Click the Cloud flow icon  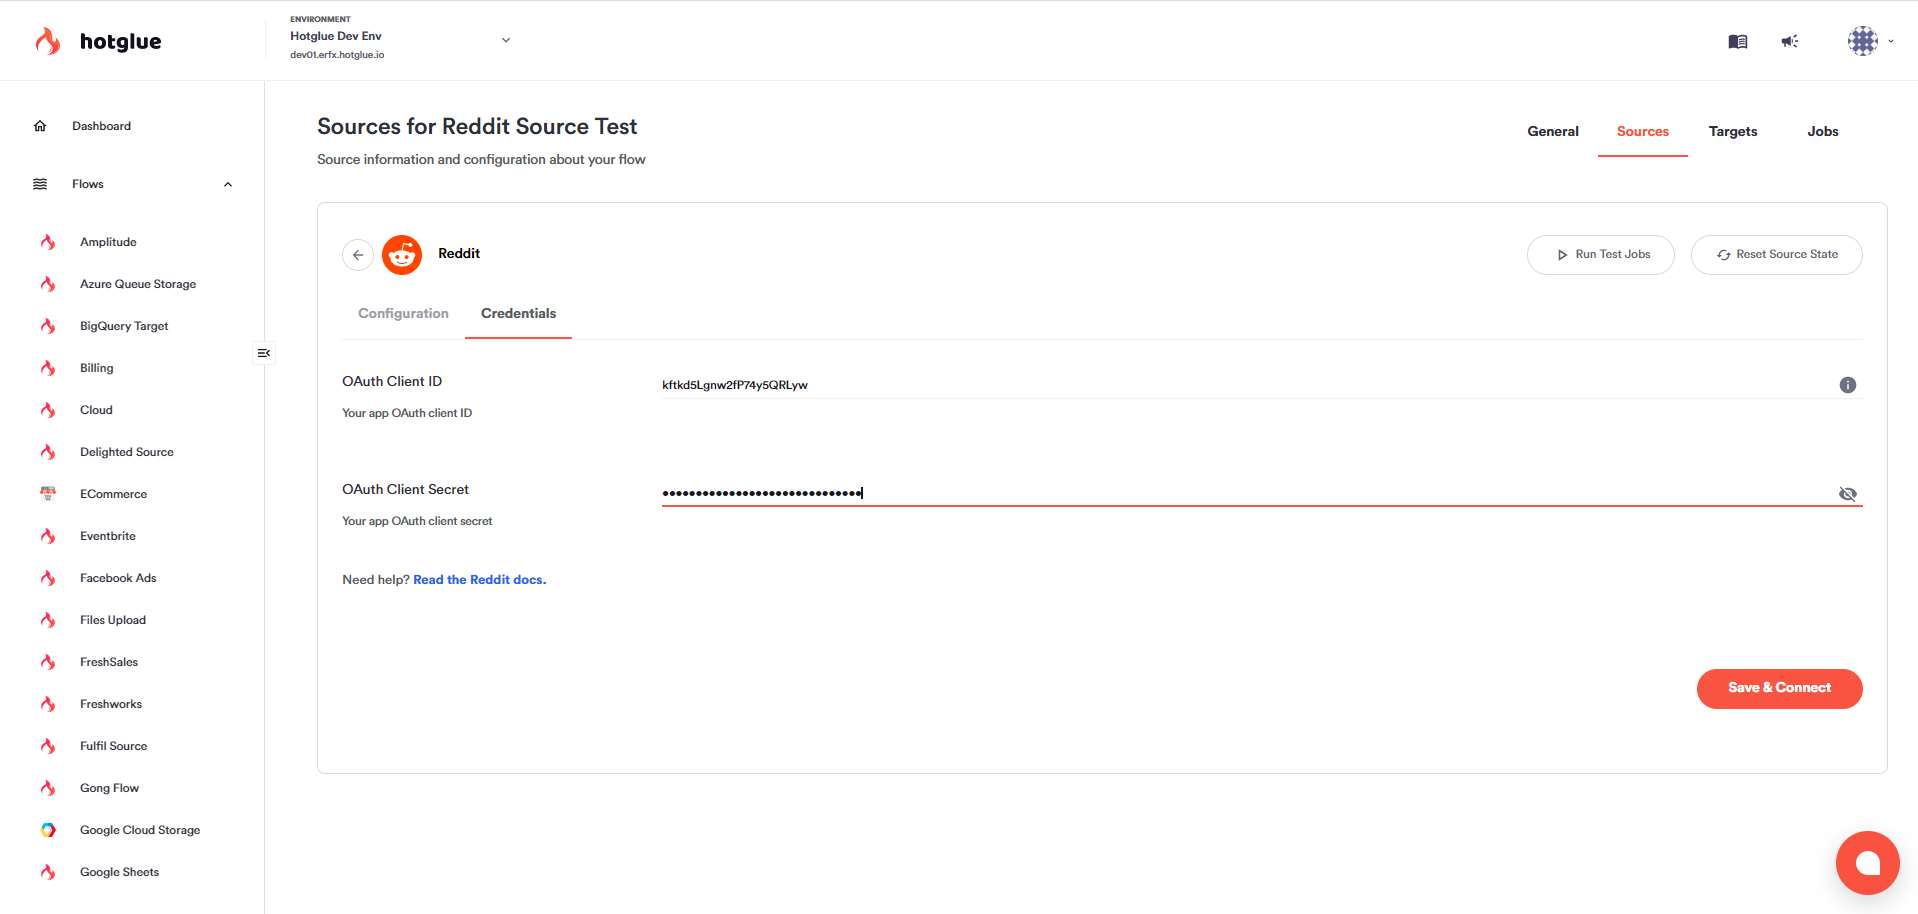[x=48, y=410]
